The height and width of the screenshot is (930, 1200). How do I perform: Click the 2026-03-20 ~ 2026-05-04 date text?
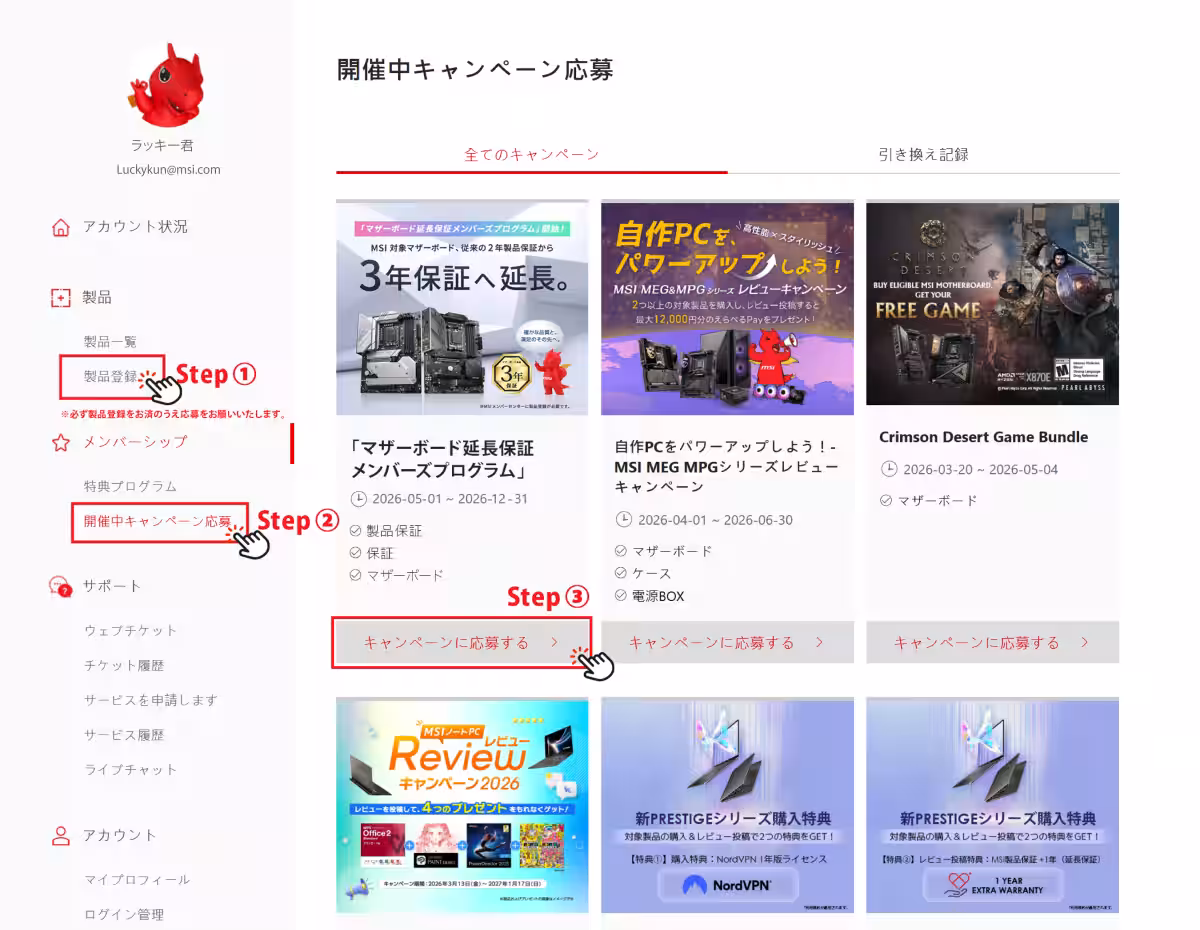pyautogui.click(x=980, y=469)
